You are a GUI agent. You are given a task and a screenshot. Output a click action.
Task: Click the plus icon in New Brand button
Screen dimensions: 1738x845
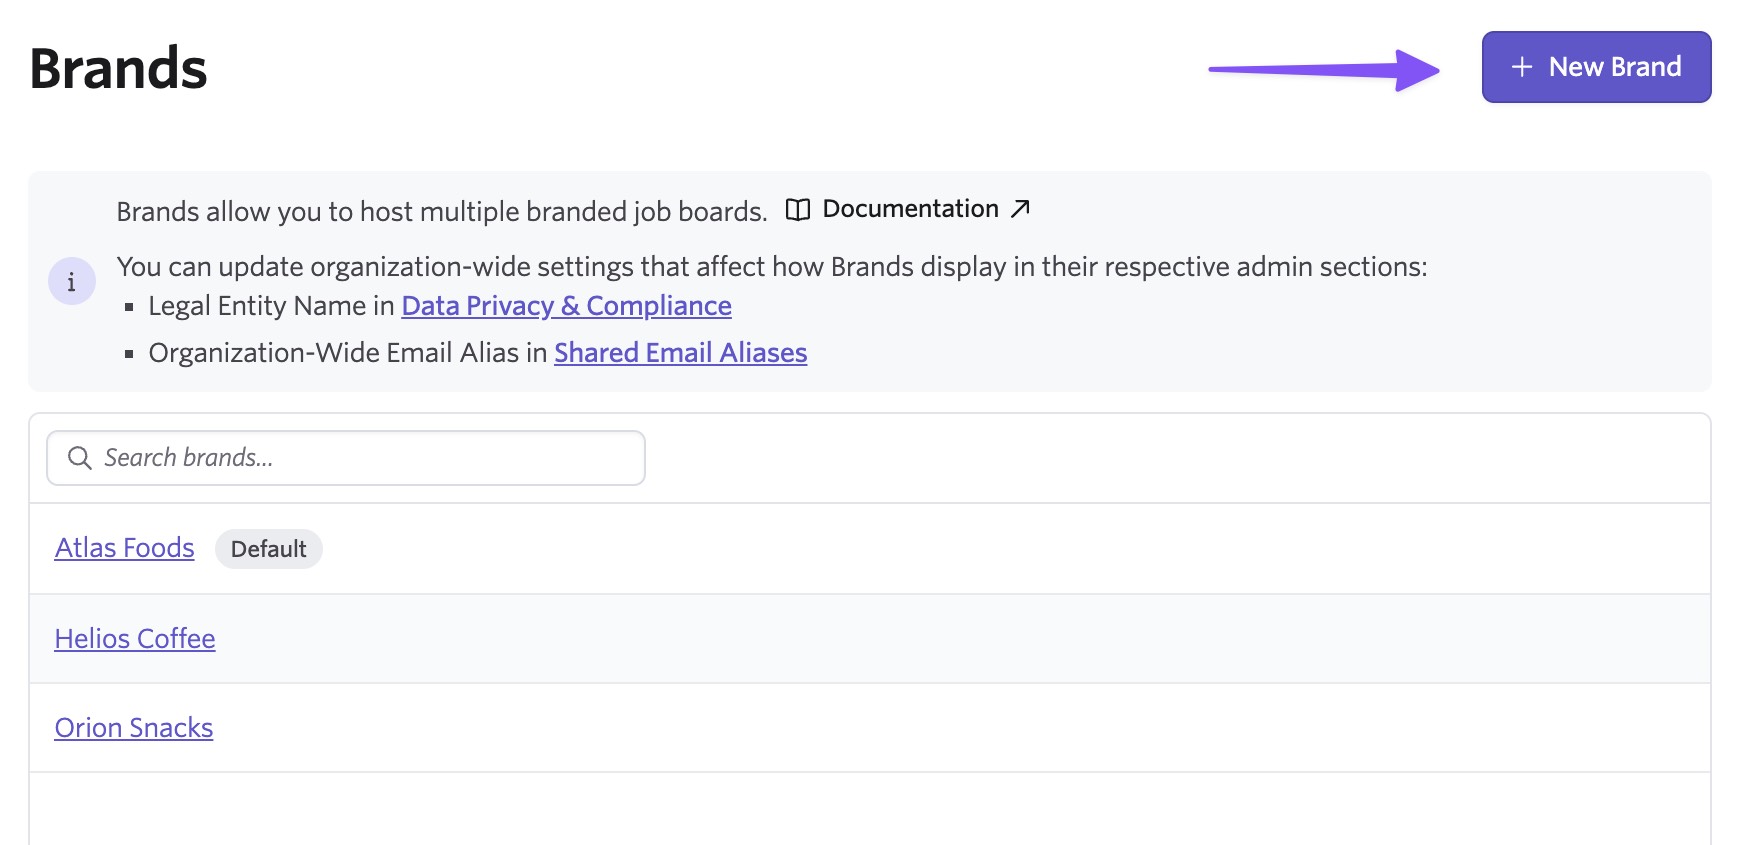coord(1521,67)
